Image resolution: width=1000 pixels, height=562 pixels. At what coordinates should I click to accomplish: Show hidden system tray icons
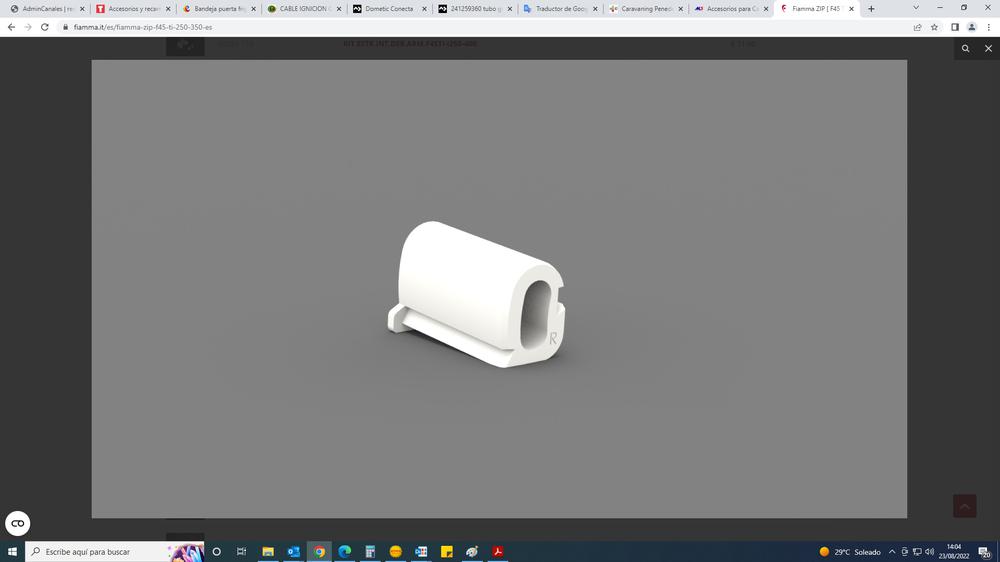click(892, 552)
